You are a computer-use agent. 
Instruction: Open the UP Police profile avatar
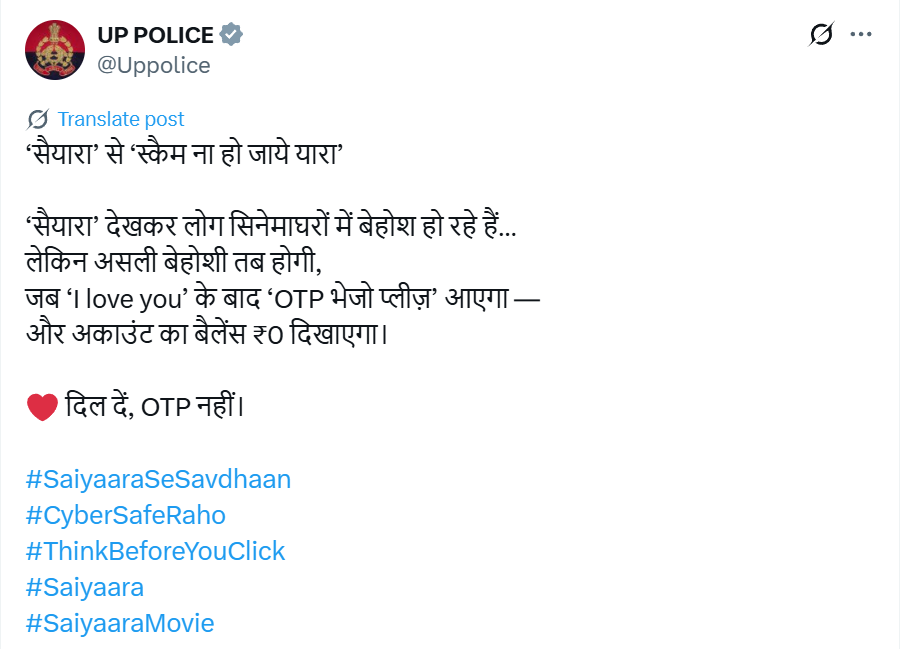click(x=55, y=50)
